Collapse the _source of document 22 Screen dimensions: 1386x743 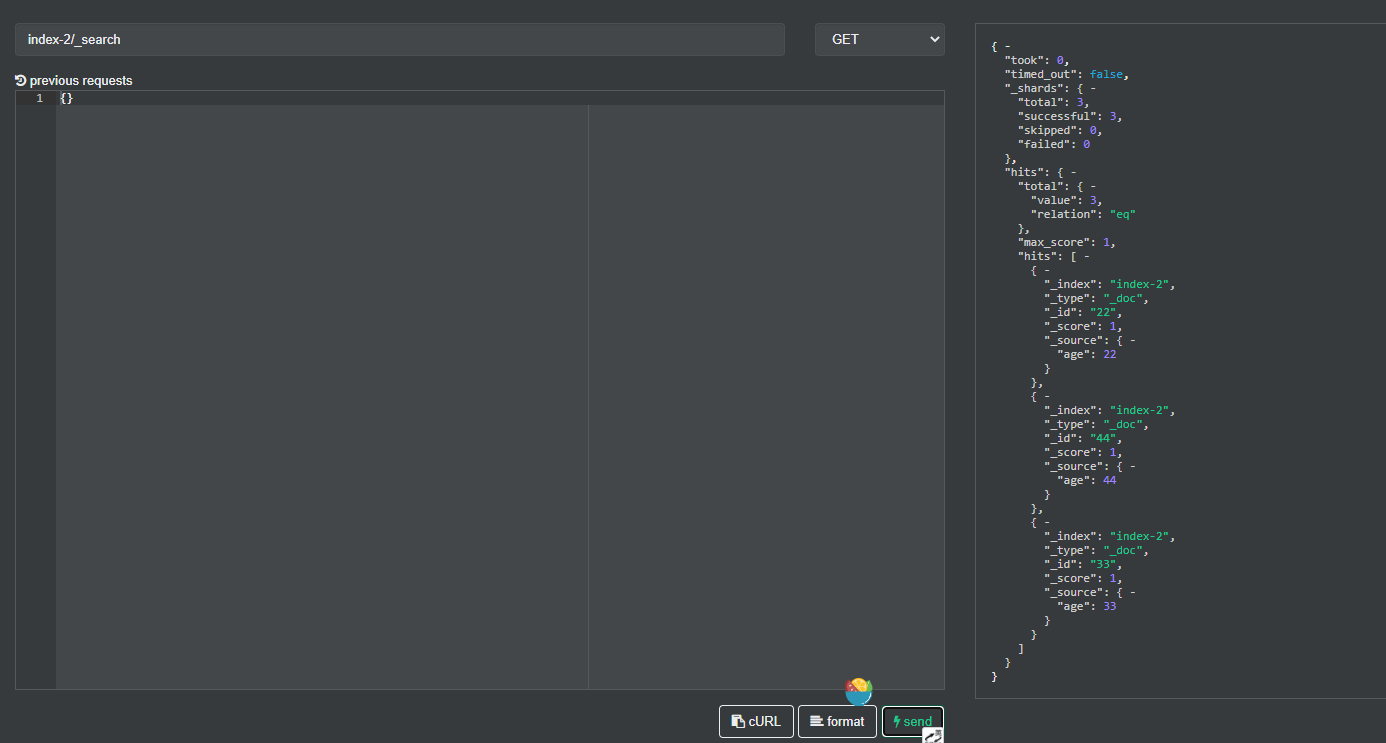point(1131,340)
